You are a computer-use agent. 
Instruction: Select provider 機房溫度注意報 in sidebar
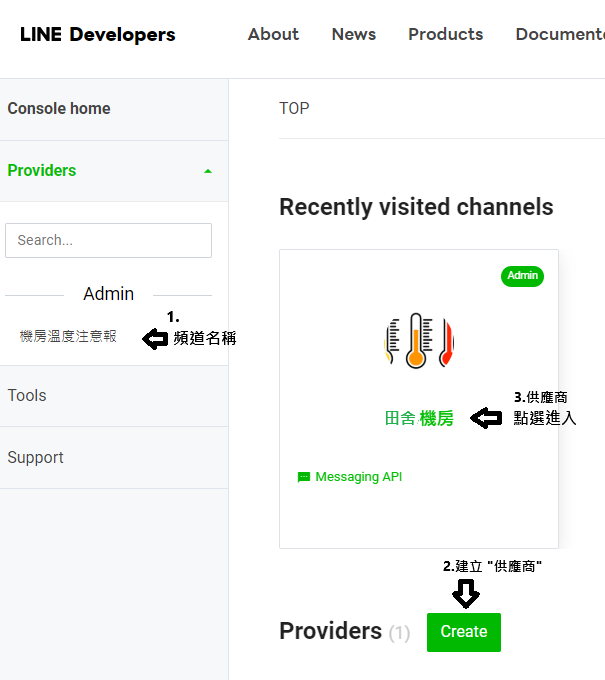click(x=68, y=336)
